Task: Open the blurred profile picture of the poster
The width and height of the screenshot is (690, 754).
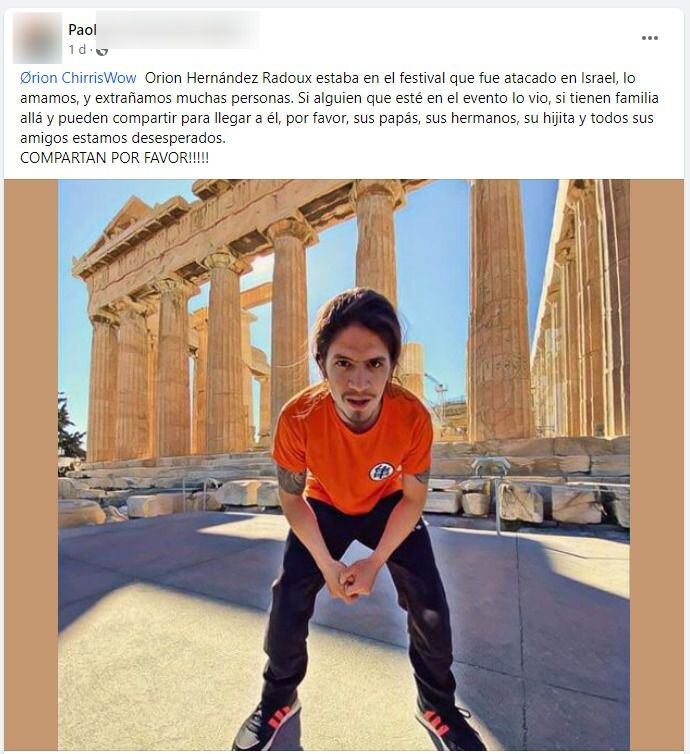Action: 37,38
